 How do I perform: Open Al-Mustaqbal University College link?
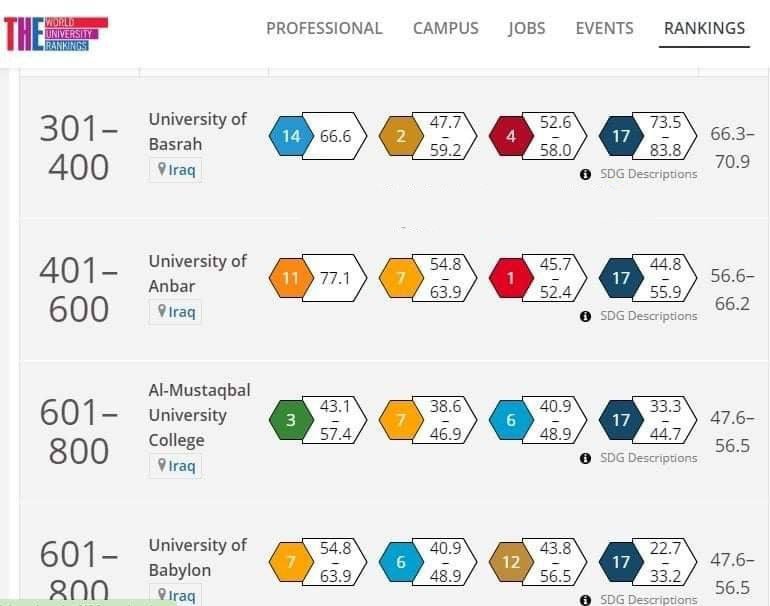coord(199,414)
